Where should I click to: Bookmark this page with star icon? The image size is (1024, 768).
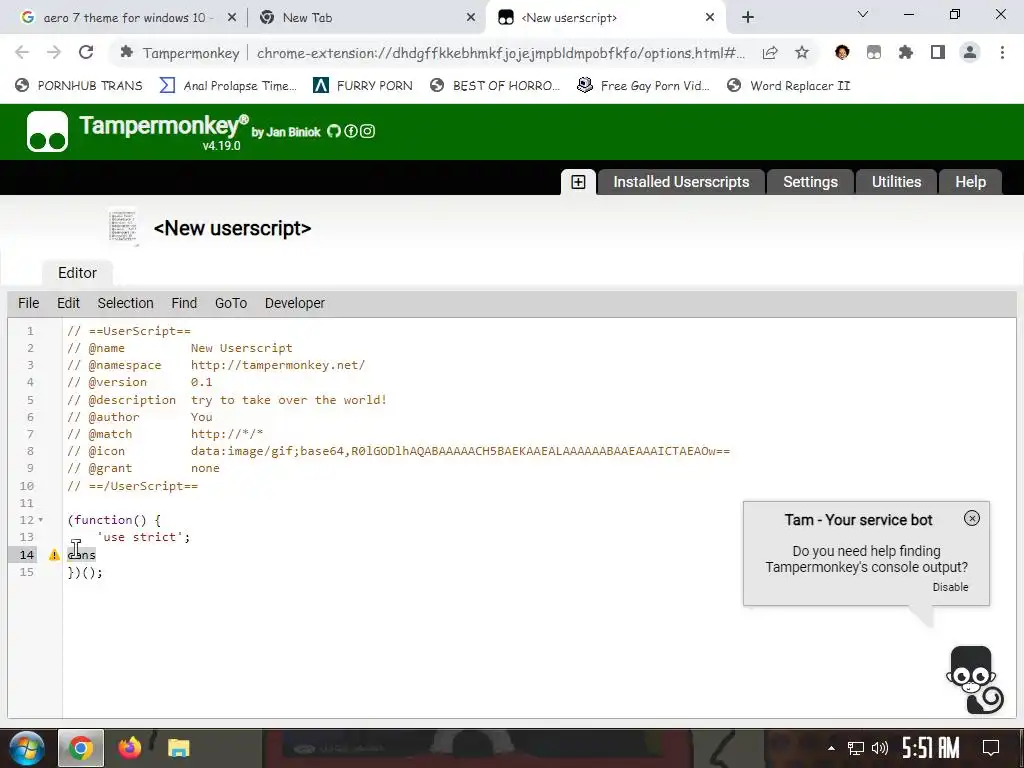pos(802,53)
